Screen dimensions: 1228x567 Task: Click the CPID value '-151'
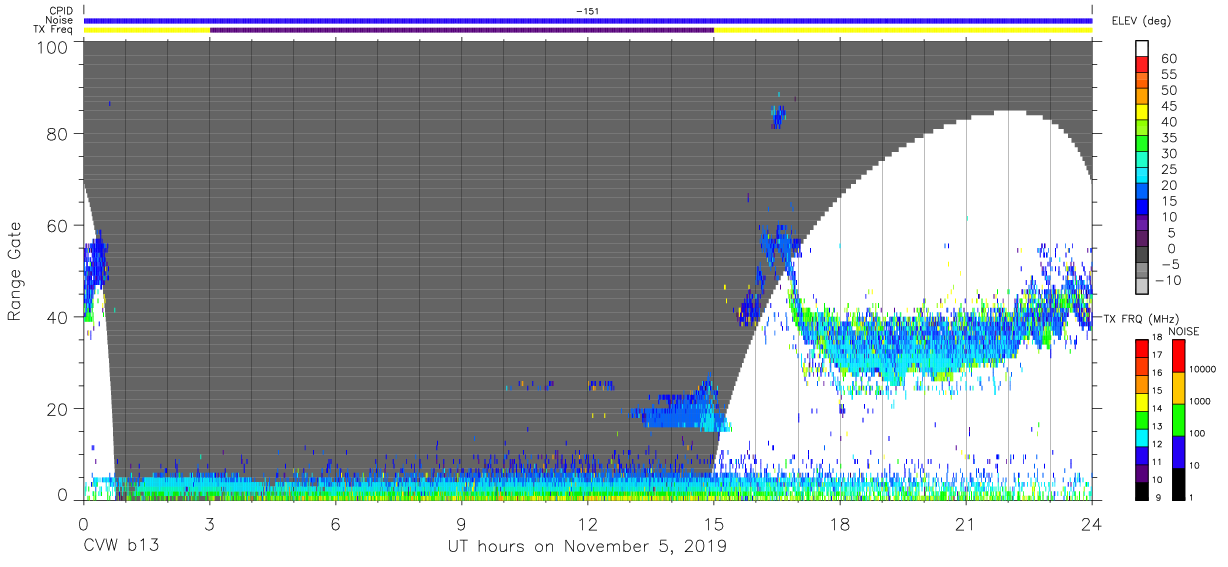[588, 11]
